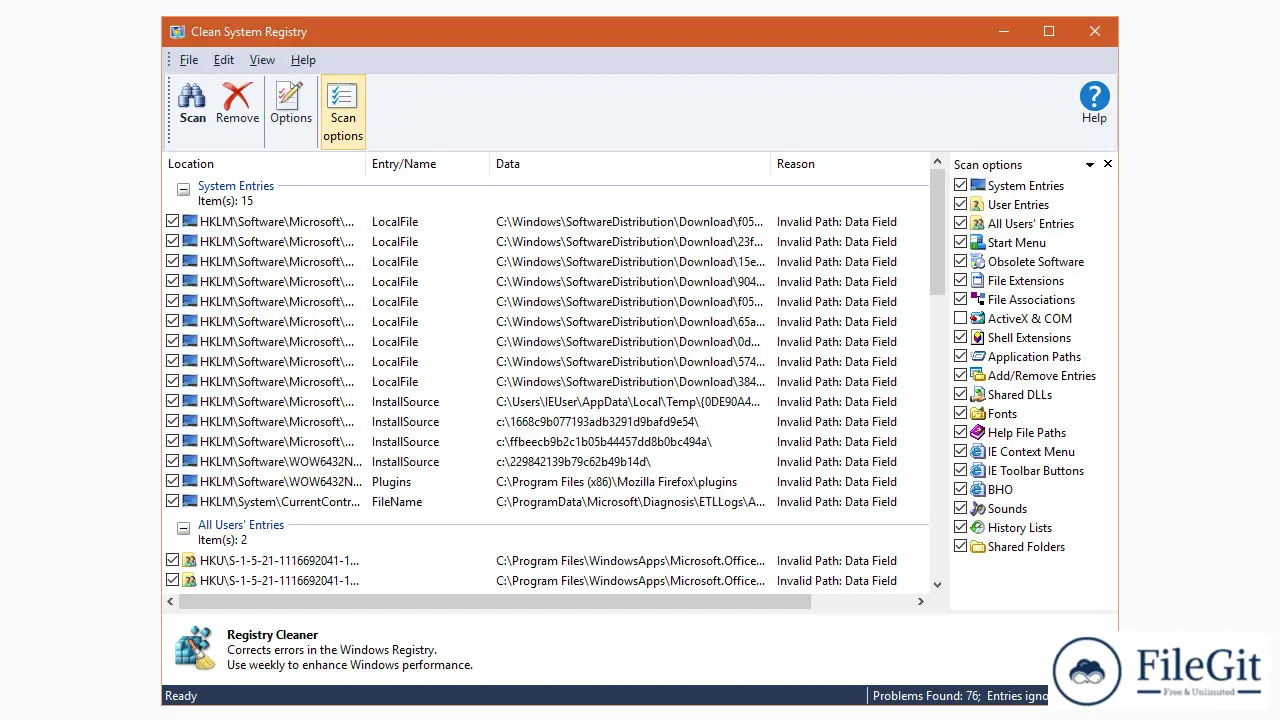Viewport: 1280px width, 720px height.
Task: Click the IE Context Menu icon
Action: [978, 451]
